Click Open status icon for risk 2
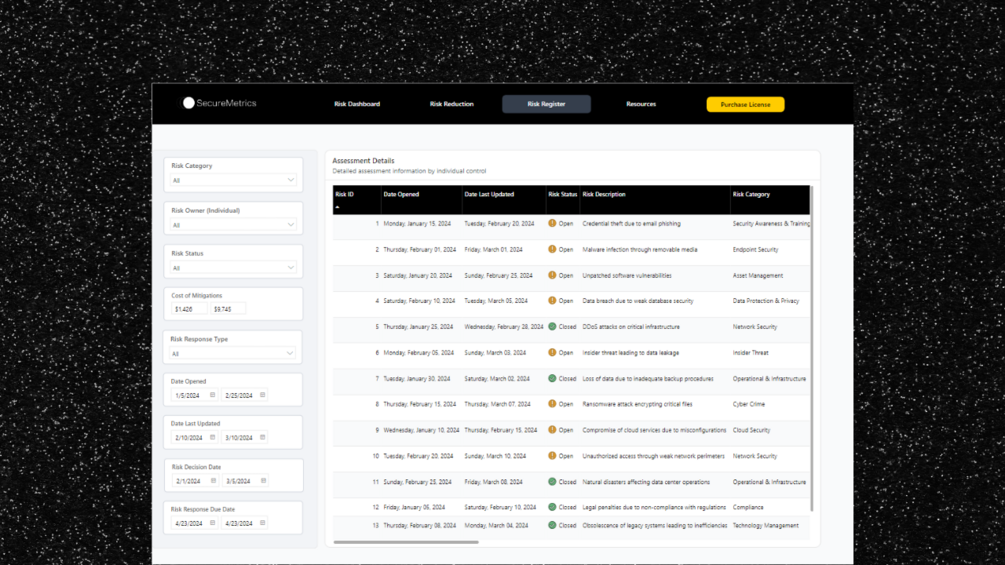Screen dimensions: 1005x565 coord(552,249)
